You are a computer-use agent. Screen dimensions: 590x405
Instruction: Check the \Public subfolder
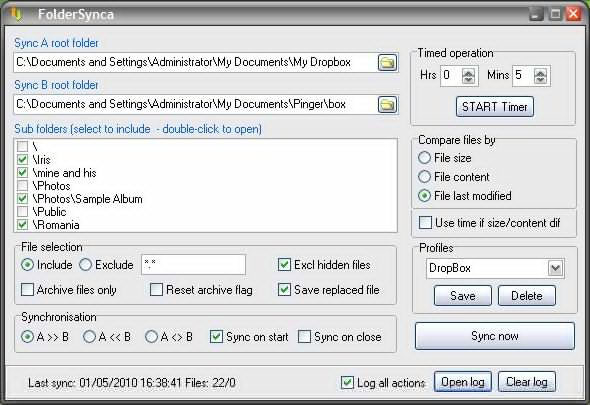pos(23,212)
